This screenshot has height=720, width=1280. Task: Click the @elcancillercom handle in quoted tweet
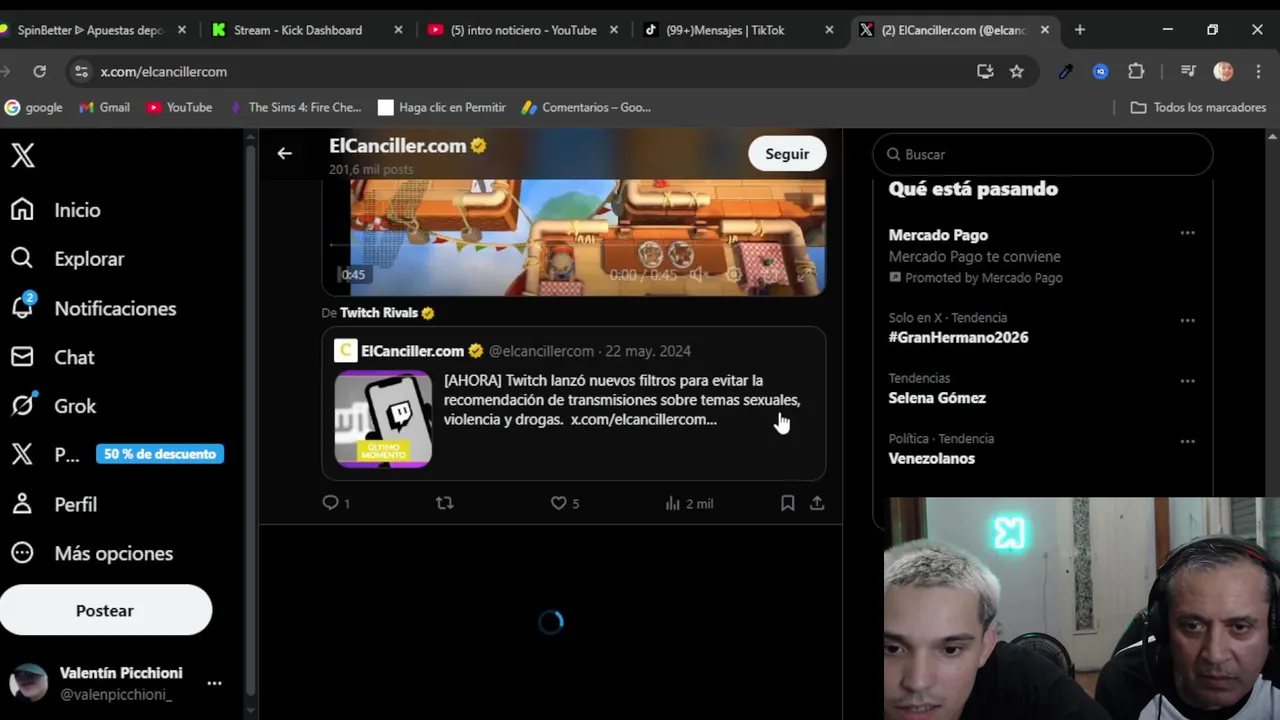(x=541, y=351)
